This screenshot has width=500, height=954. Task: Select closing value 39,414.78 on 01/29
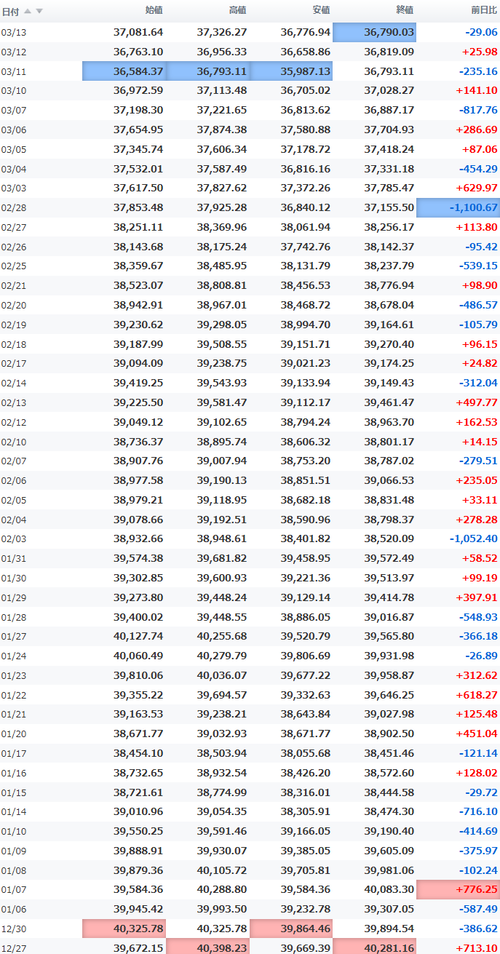[x=389, y=597]
